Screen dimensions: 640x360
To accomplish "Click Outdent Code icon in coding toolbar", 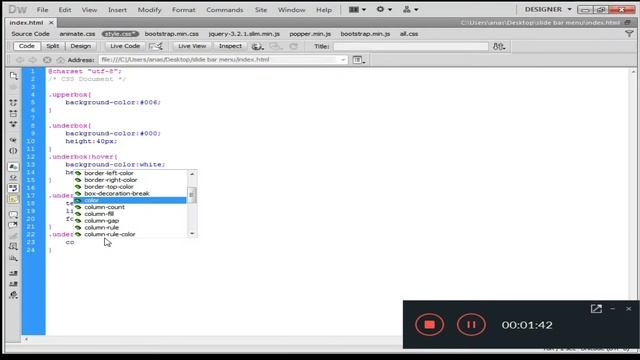I will coord(13,284).
